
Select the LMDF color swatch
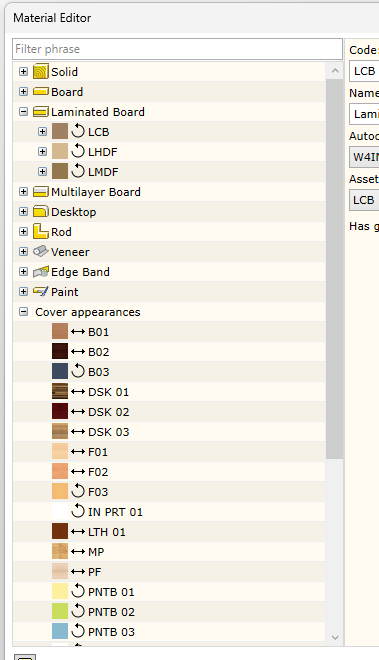point(60,171)
